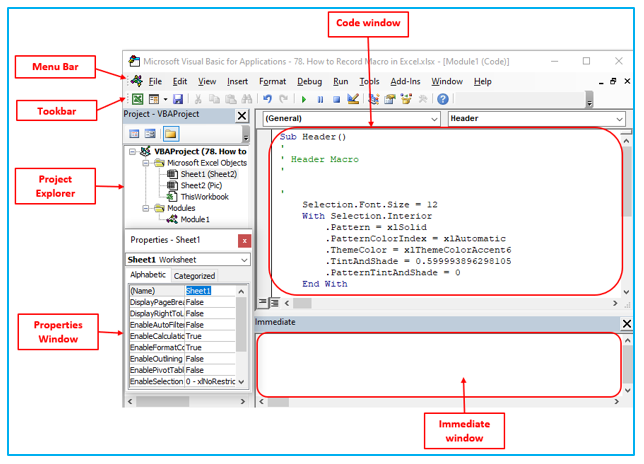Screen dimensions: 644x464
Task: Click the EnableCalculation True value
Action: point(210,336)
